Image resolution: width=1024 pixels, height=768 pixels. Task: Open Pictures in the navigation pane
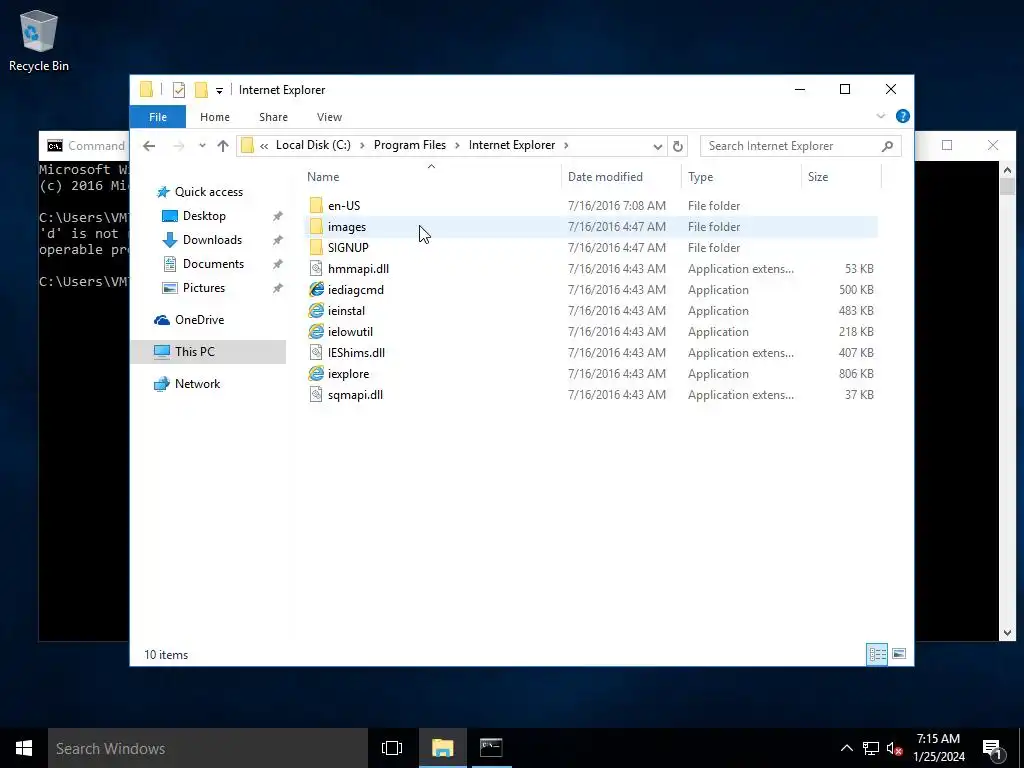[204, 288]
